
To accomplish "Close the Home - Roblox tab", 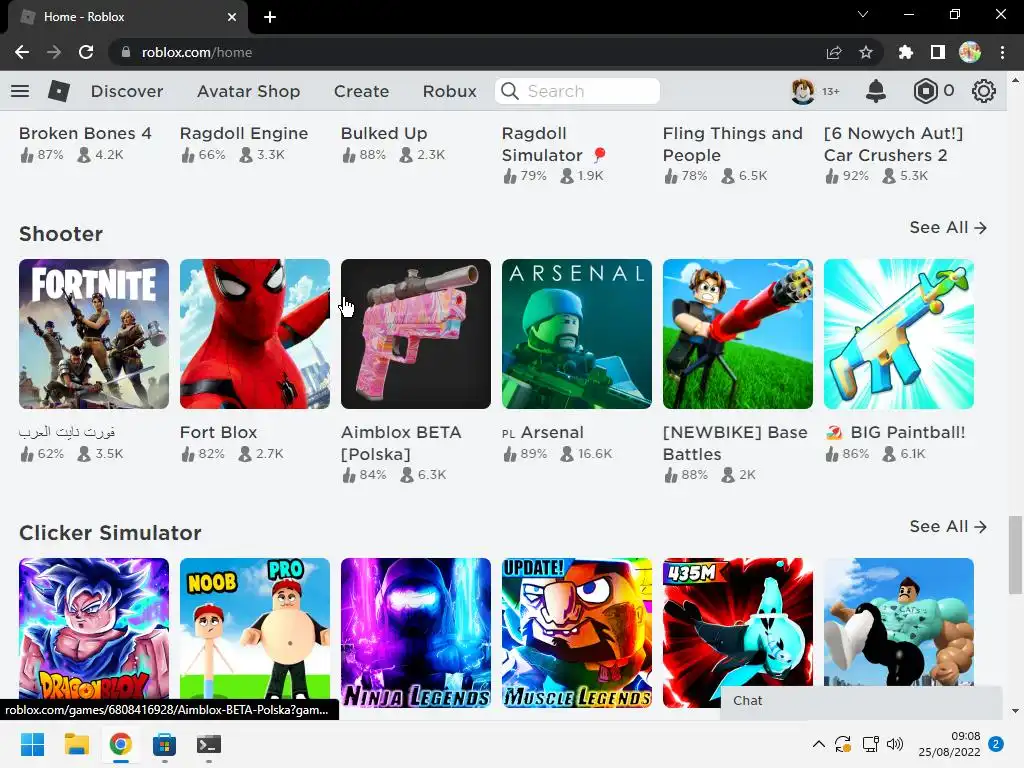I will 232,17.
